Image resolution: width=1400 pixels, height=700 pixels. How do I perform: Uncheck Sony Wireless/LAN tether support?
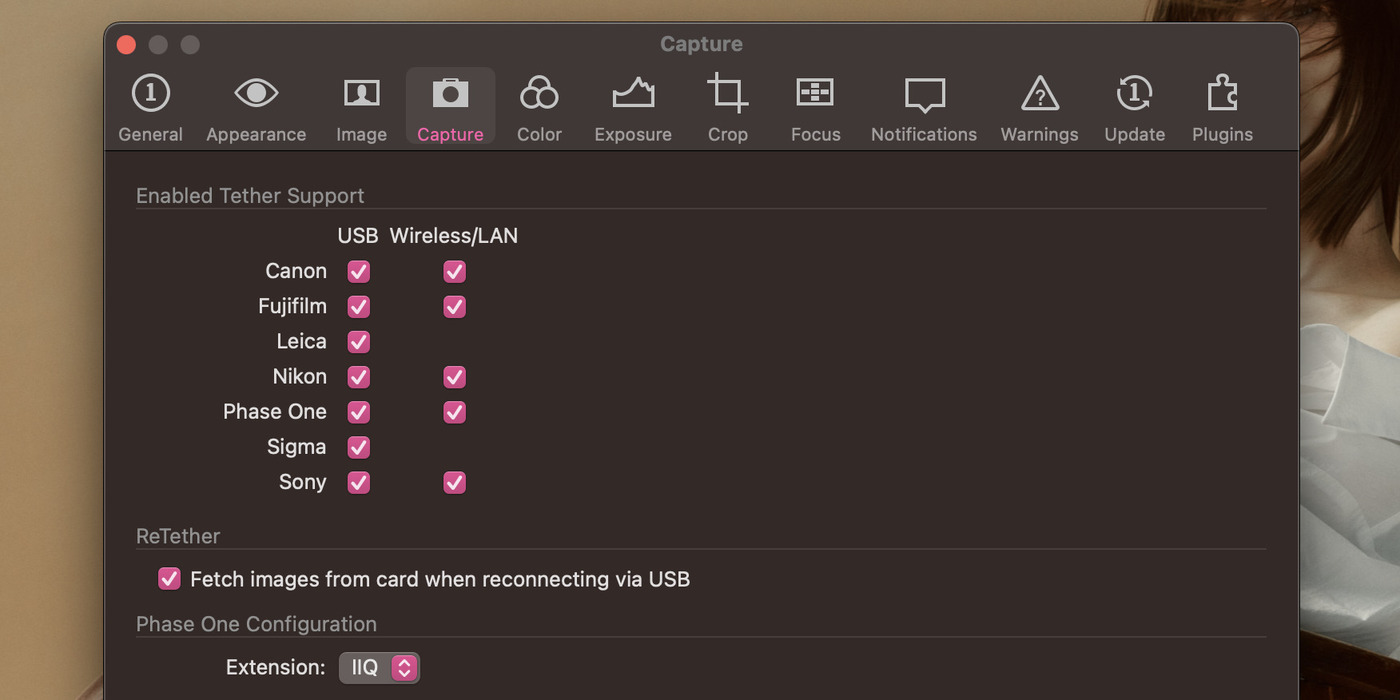pyautogui.click(x=455, y=482)
